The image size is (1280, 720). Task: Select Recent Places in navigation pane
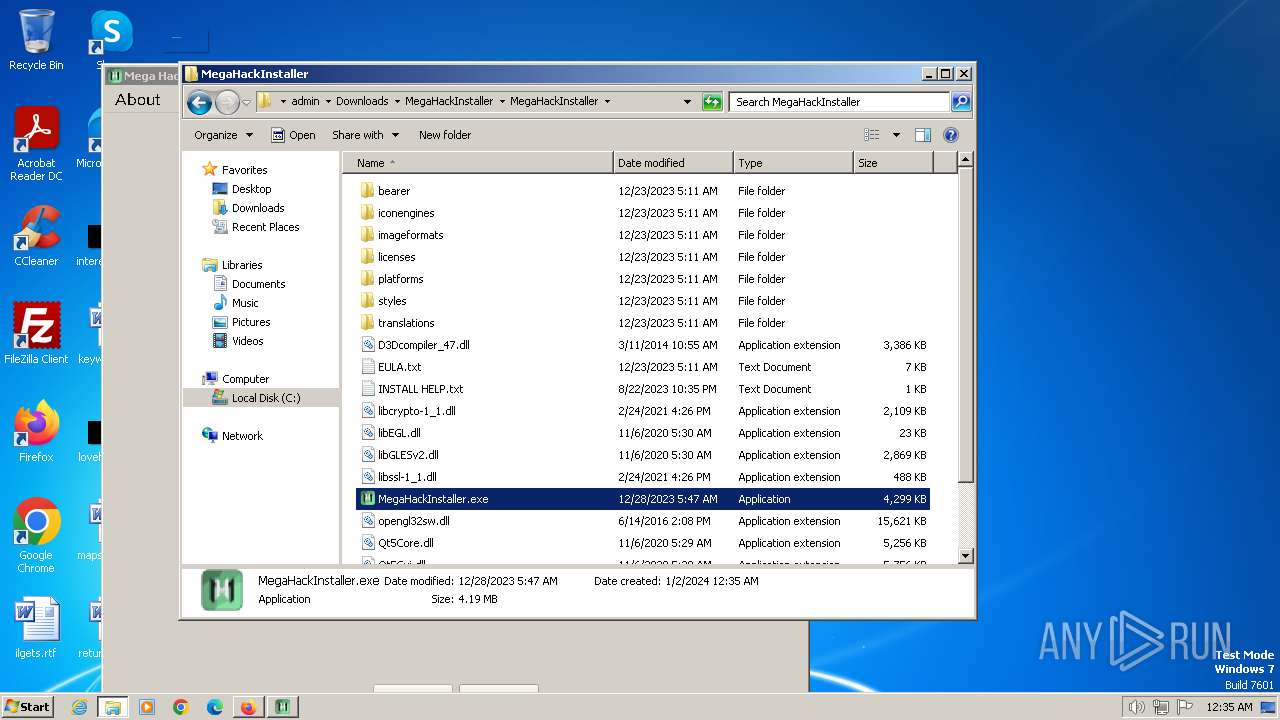pos(265,227)
